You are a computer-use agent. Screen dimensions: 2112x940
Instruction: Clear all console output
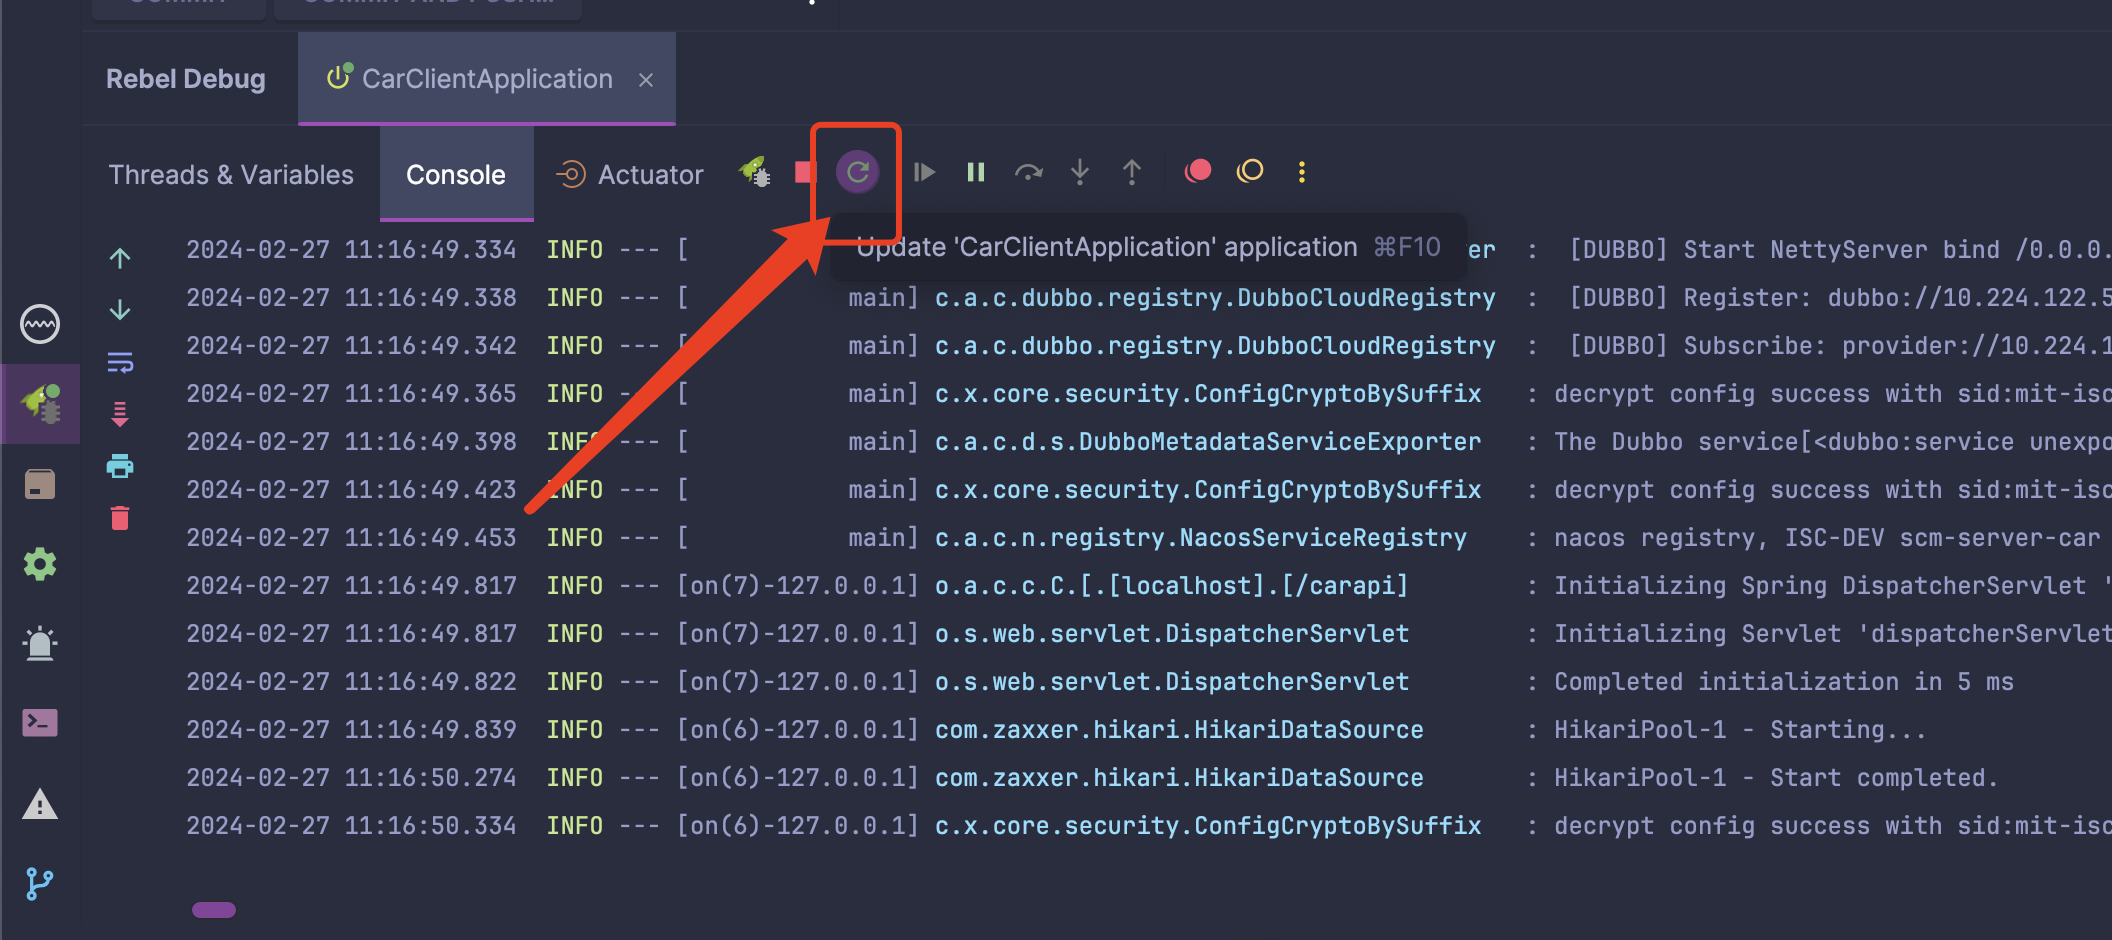click(x=120, y=518)
